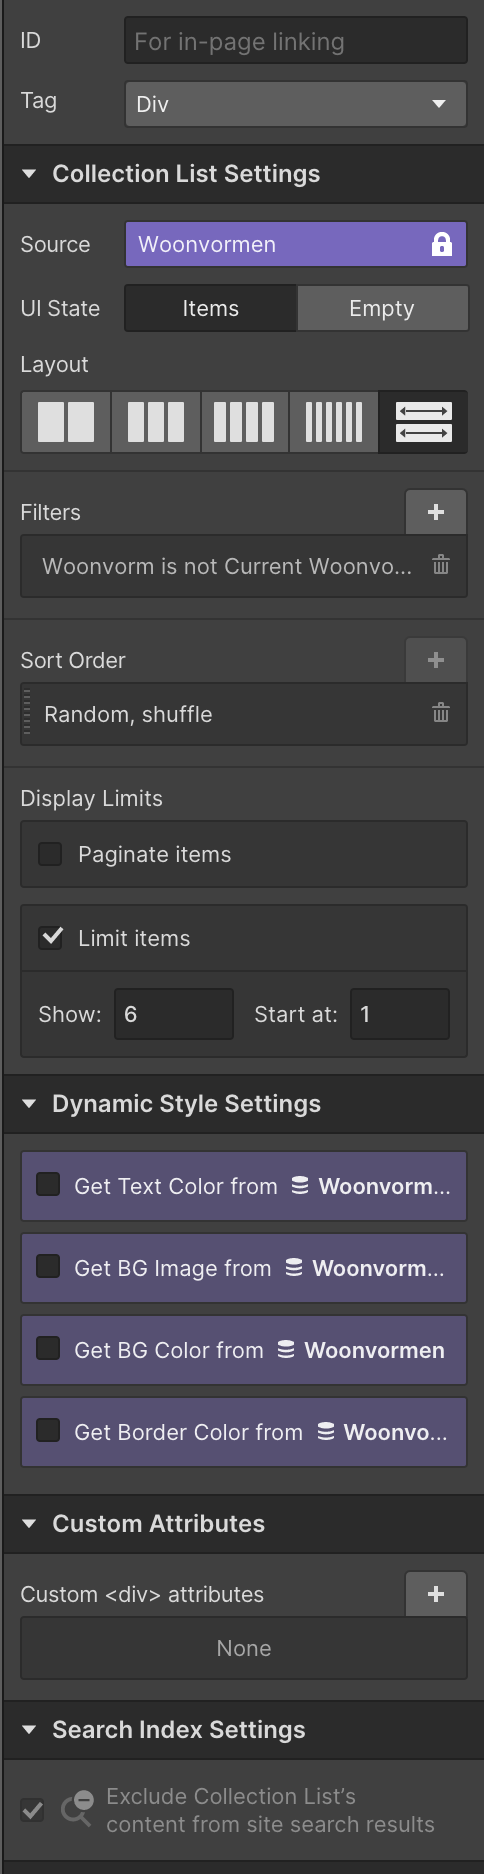Switch UI State to Empty

tap(382, 308)
